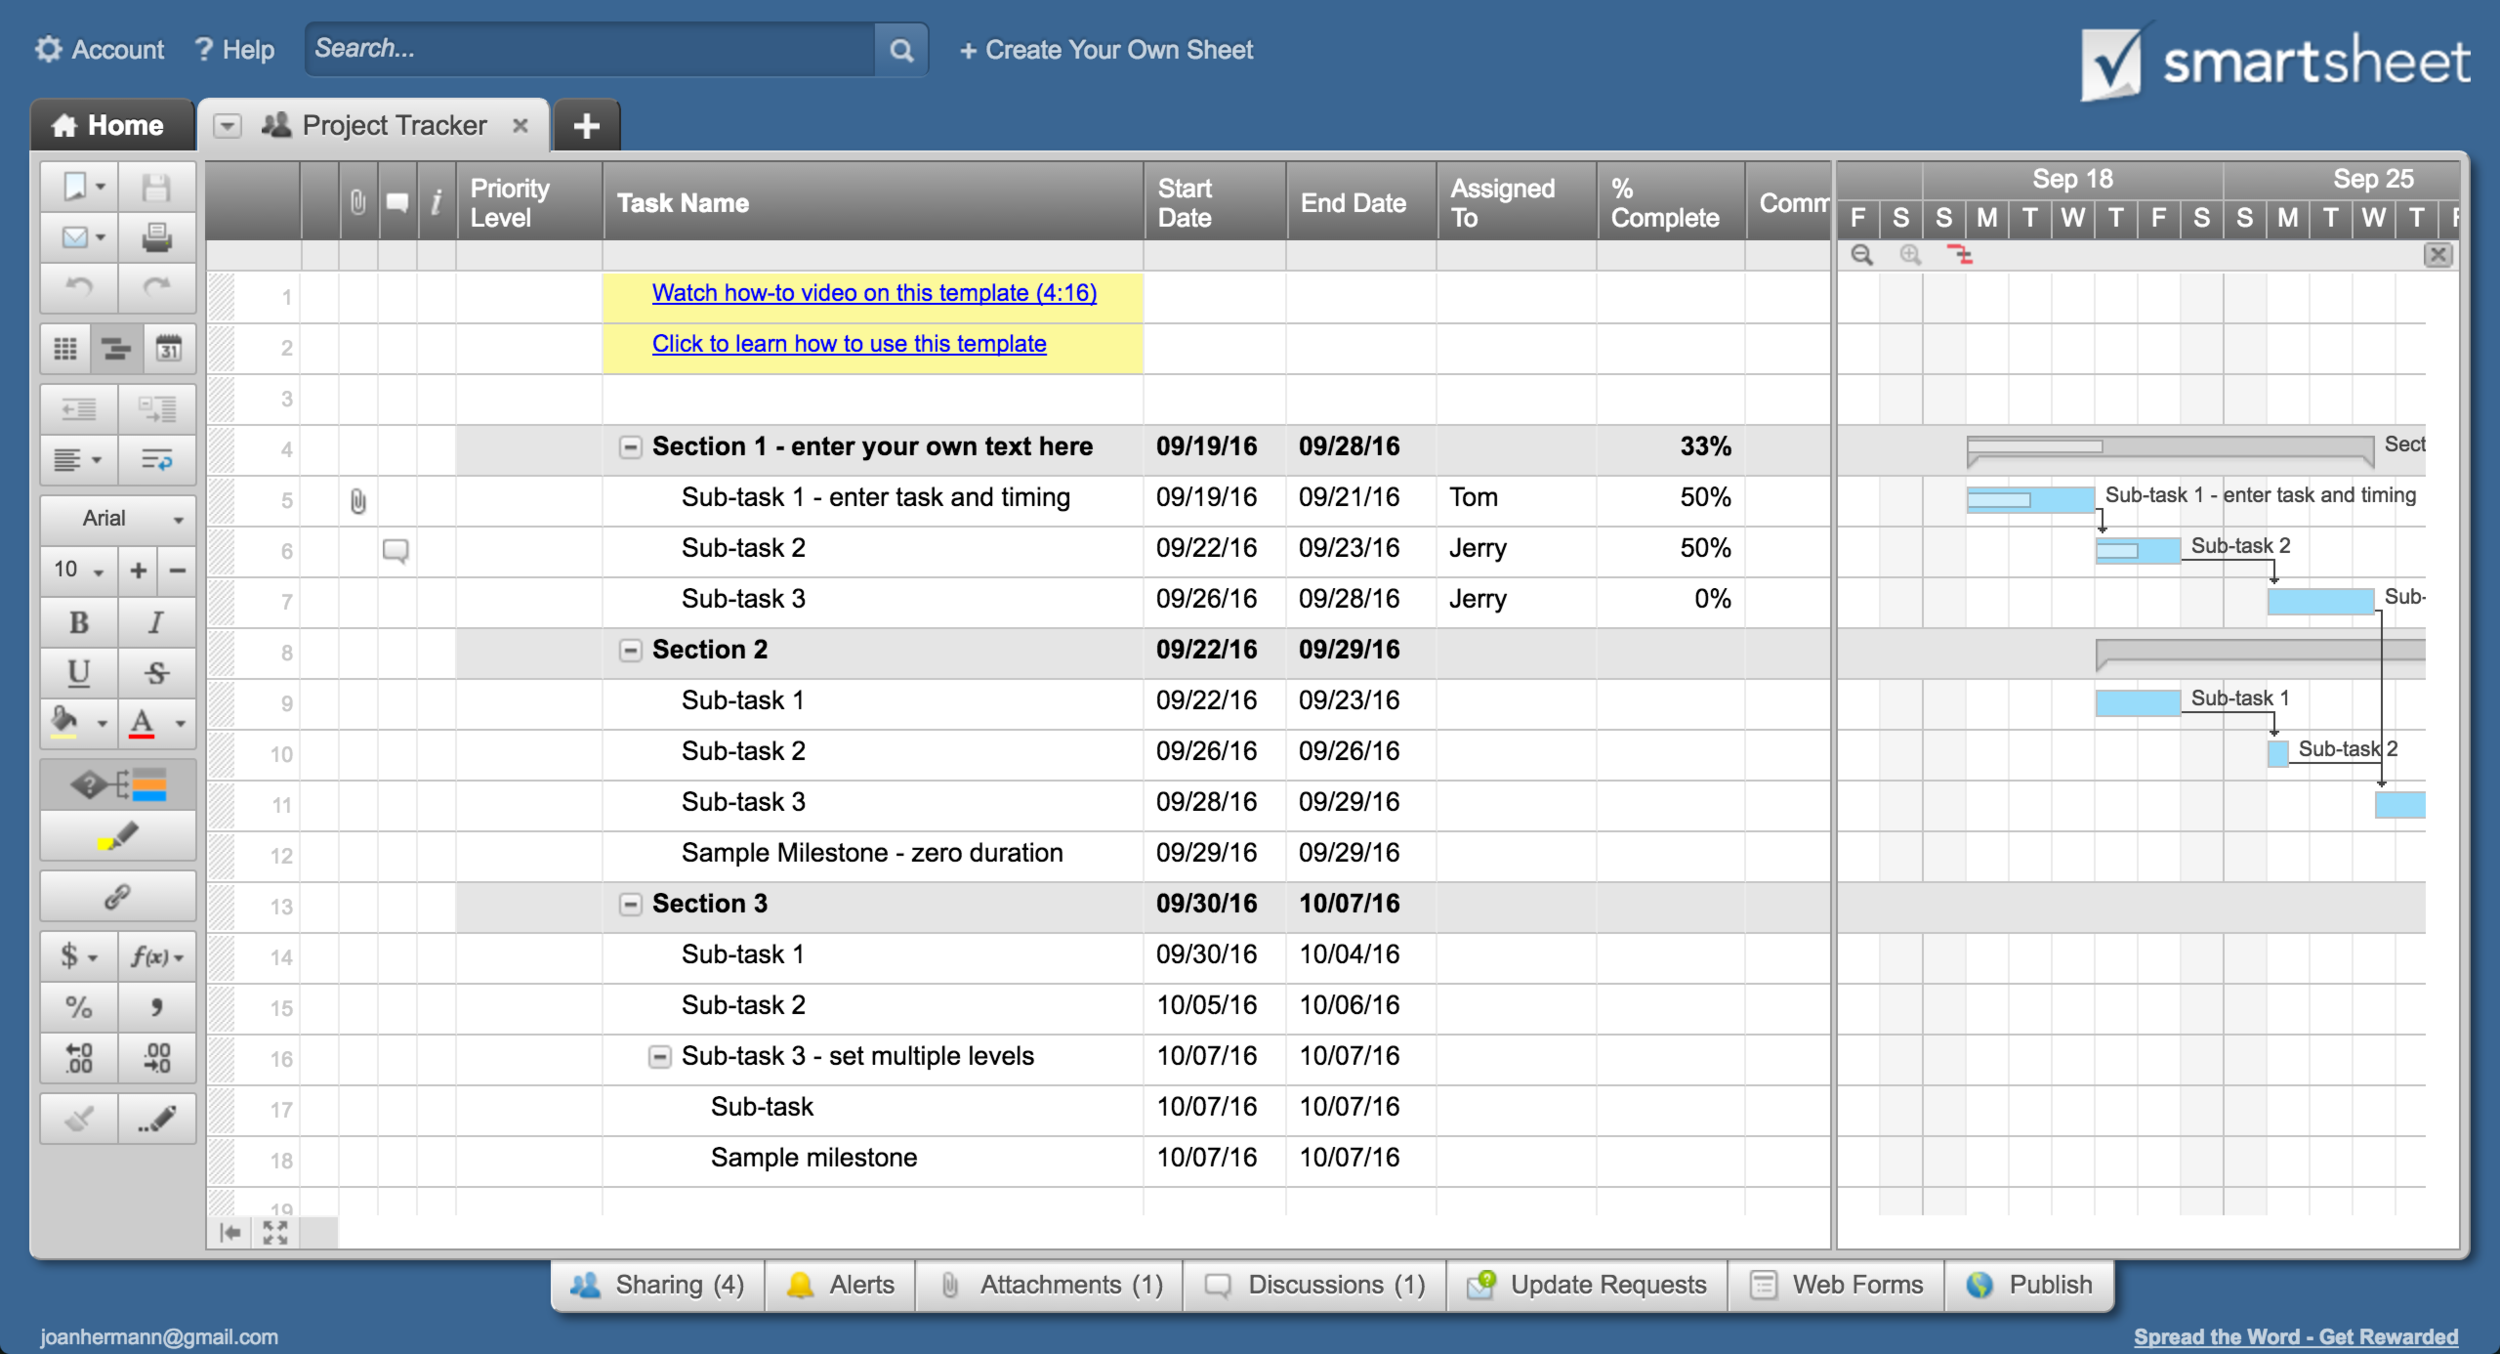Click the undo icon
The width and height of the screenshot is (2500, 1354).
click(78, 289)
